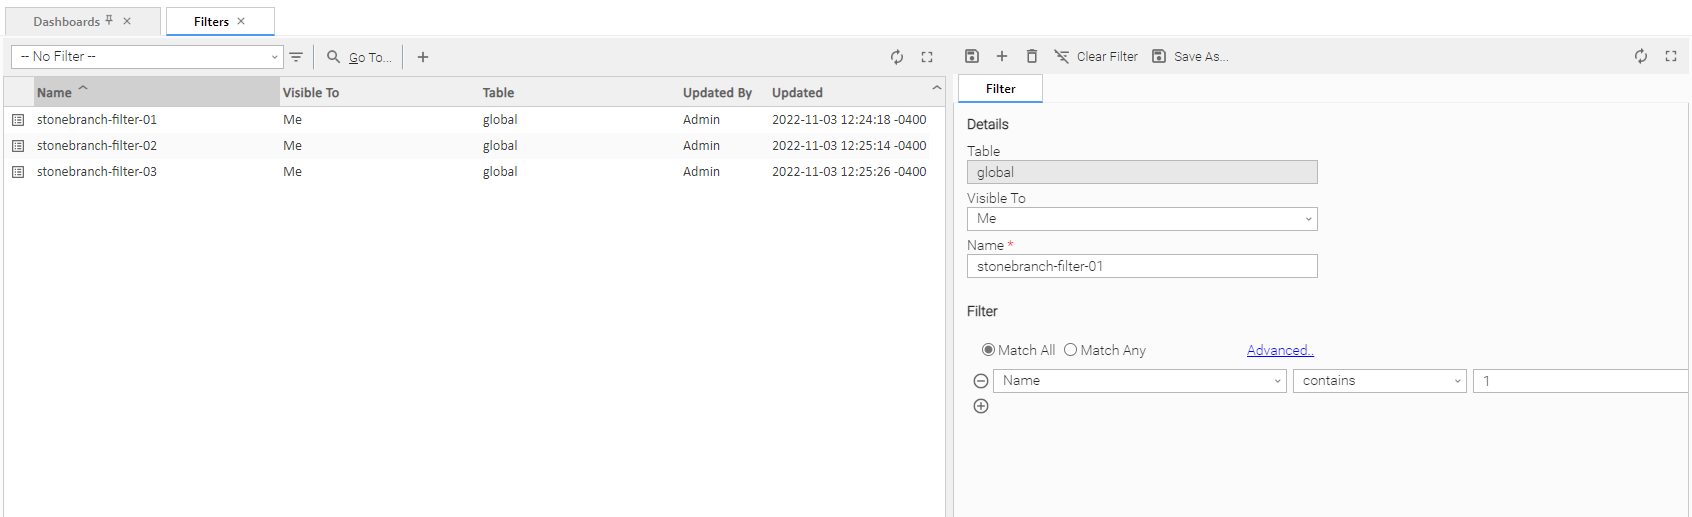Image resolution: width=1692 pixels, height=517 pixels.
Task: Maximize the filters list pane
Action: (x=927, y=57)
